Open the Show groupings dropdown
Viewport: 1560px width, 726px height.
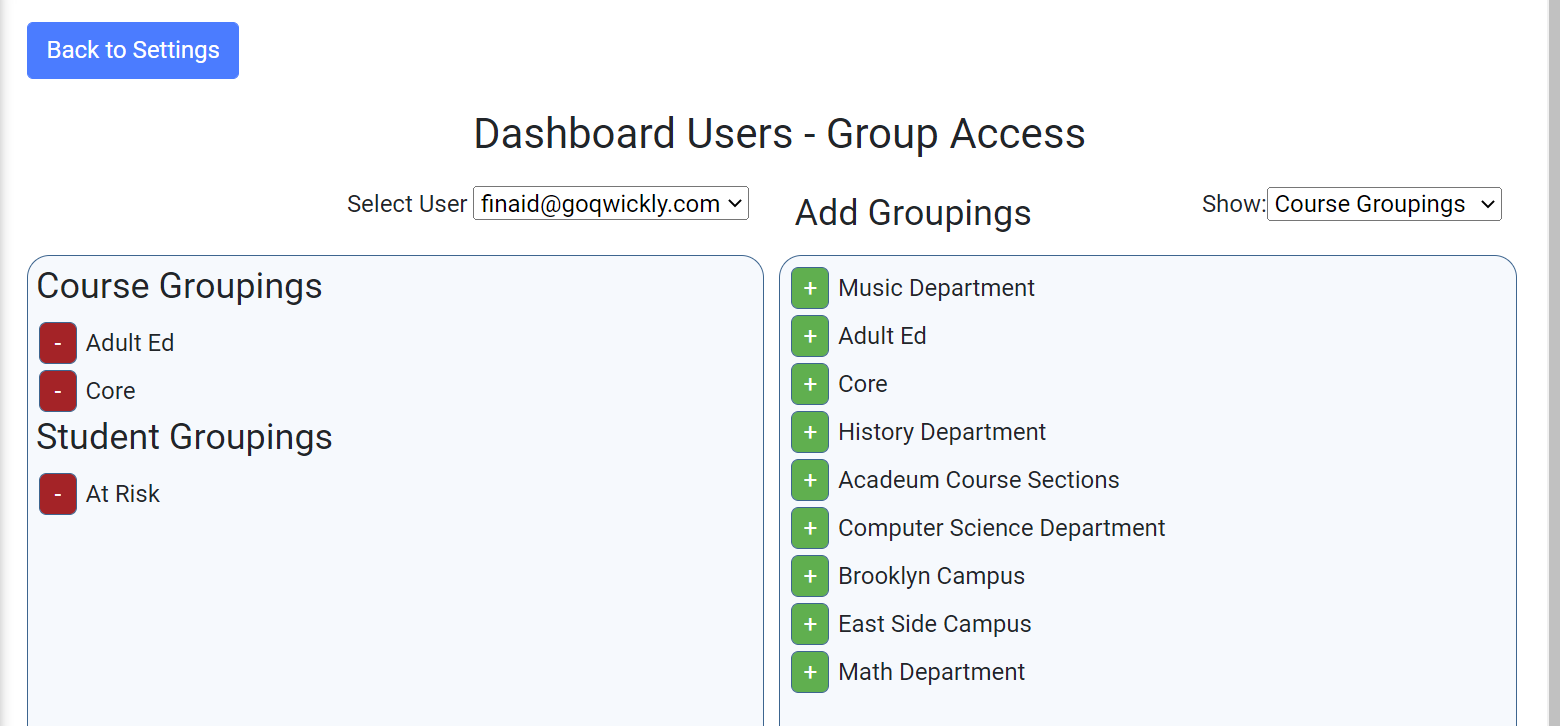[1383, 204]
